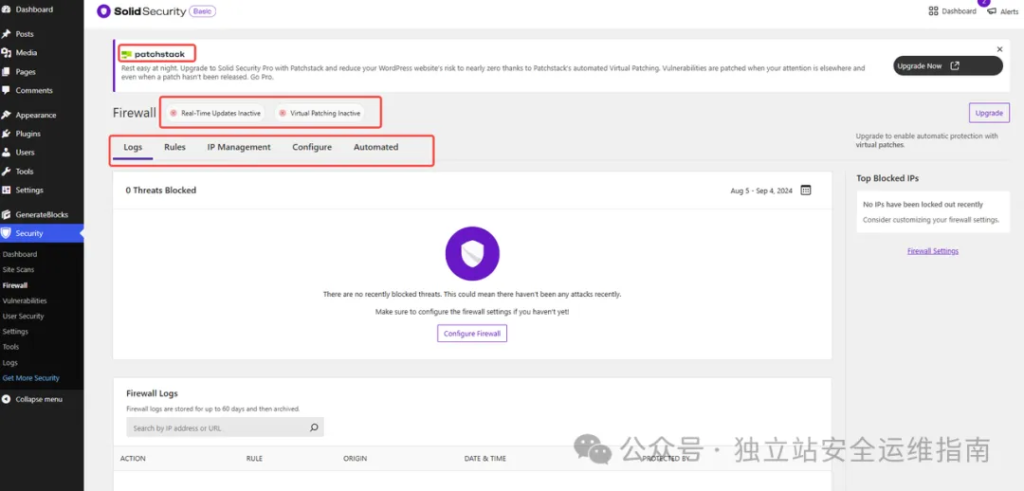Image resolution: width=1024 pixels, height=491 pixels.
Task: Open the Configure tab
Action: (312, 148)
